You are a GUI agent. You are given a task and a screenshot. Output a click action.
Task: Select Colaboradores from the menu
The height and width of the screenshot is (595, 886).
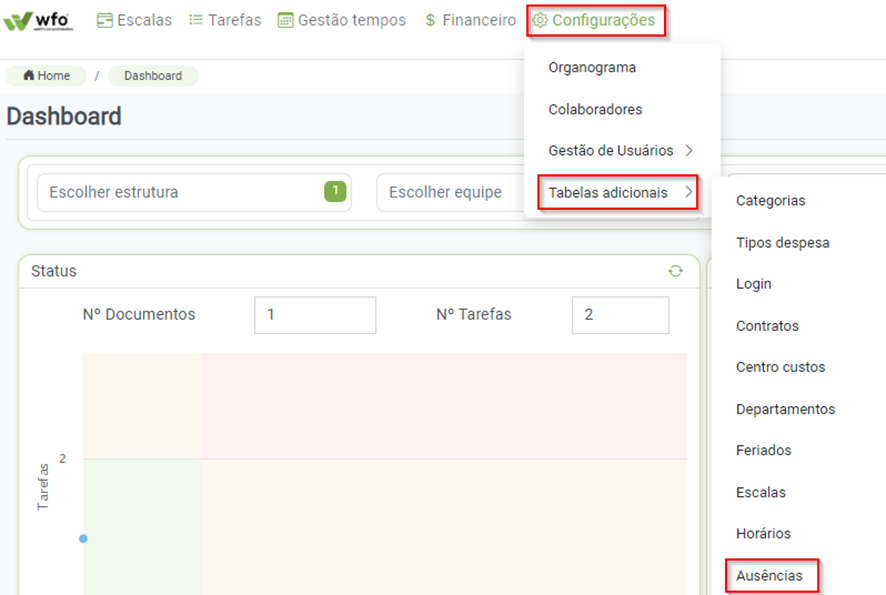595,109
